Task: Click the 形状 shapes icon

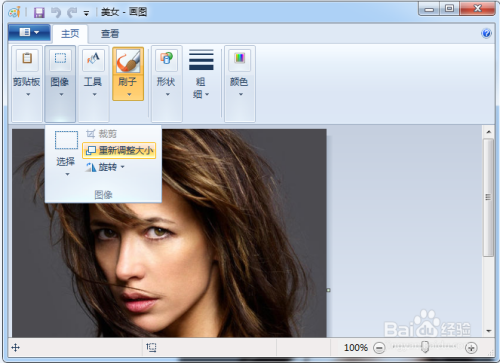Action: coord(166,59)
